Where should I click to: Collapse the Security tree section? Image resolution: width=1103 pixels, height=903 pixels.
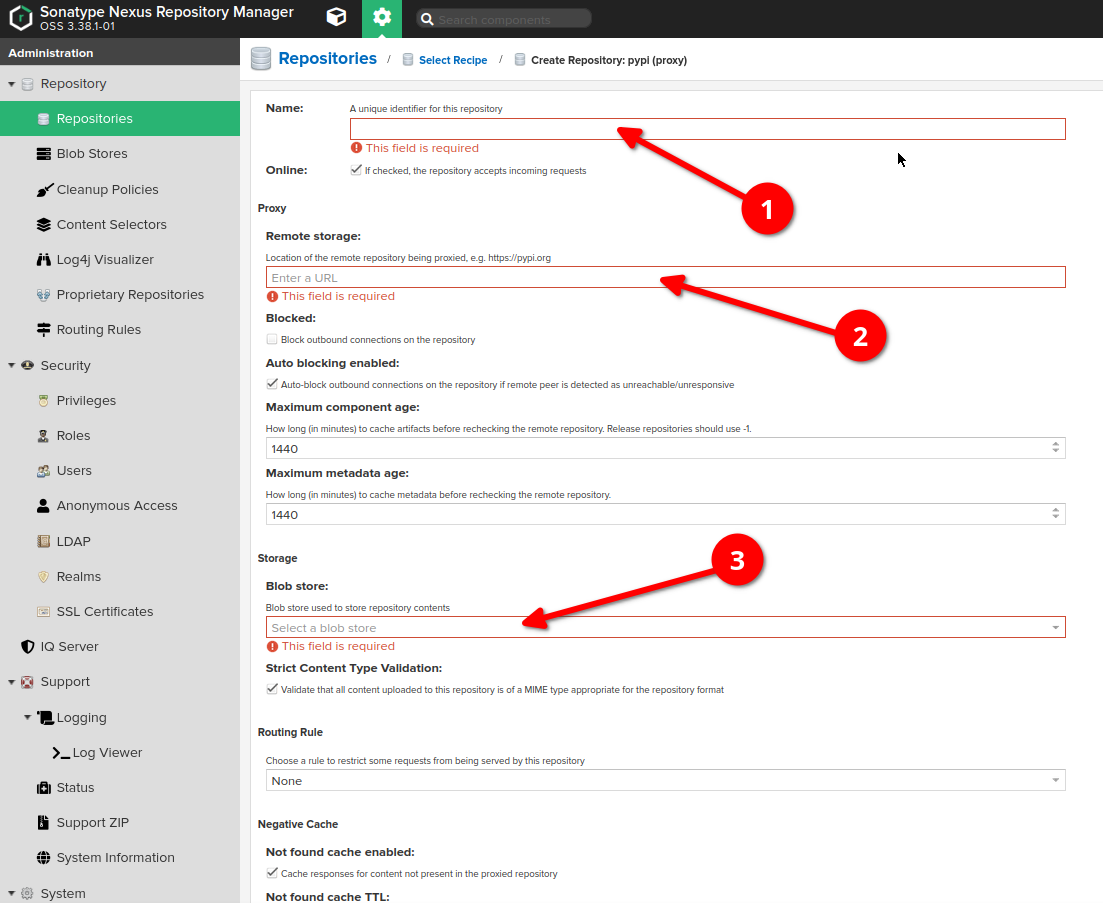pos(11,365)
